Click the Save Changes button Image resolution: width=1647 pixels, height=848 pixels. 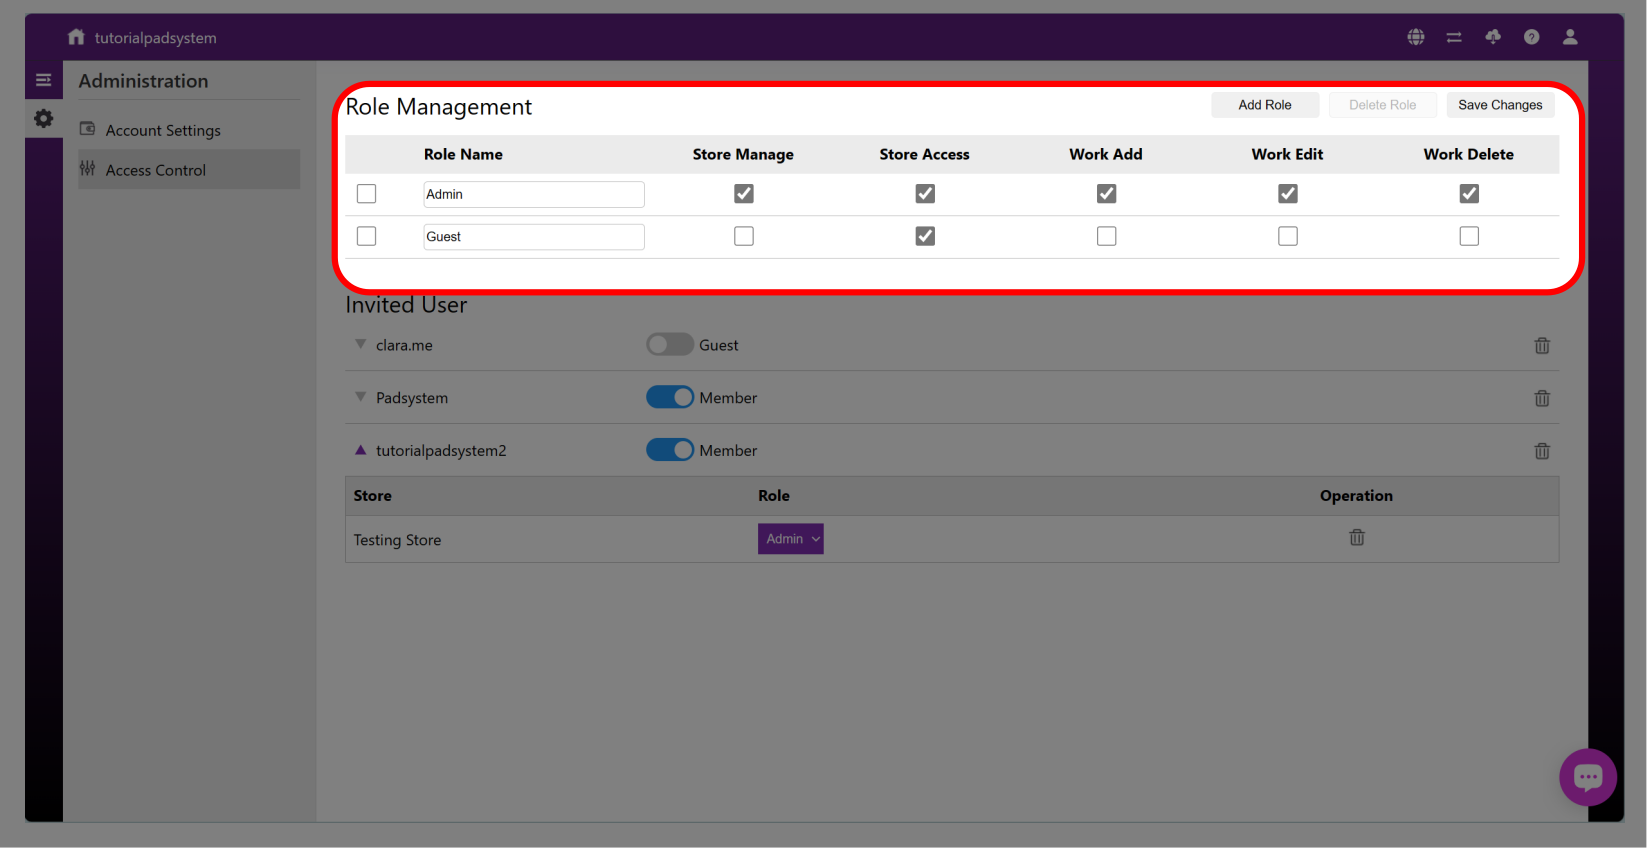pyautogui.click(x=1500, y=105)
